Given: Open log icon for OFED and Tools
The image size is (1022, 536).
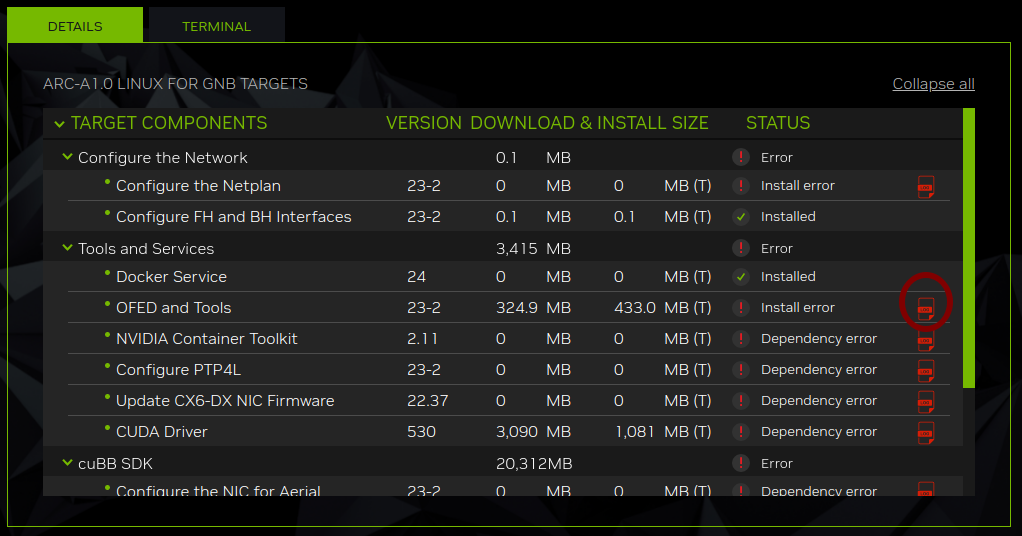Looking at the screenshot, I should coord(926,309).
